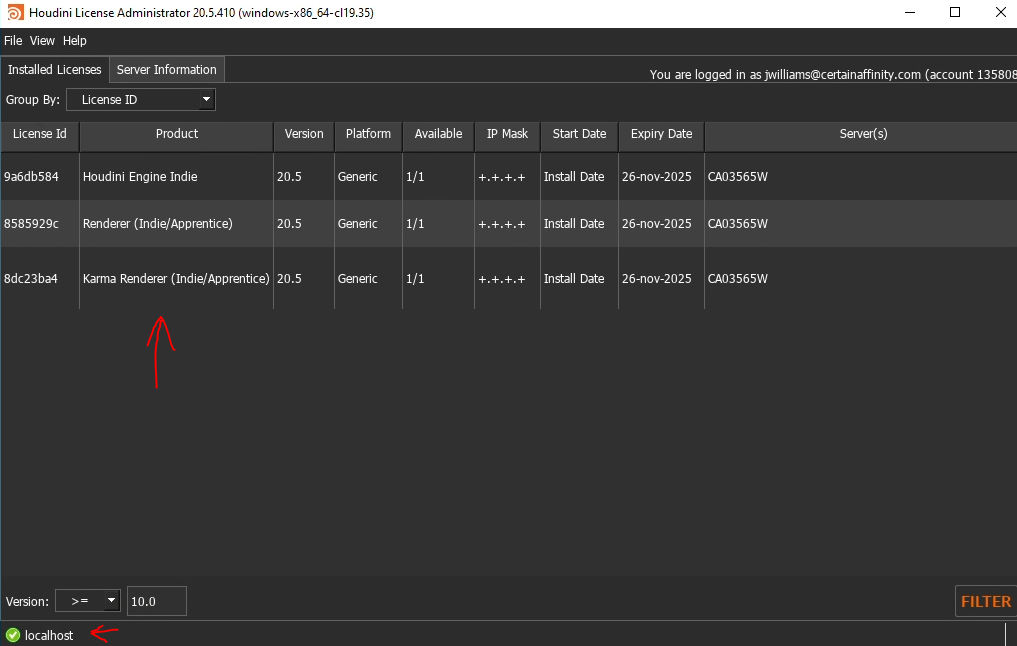Maximize the License Administrator window
This screenshot has width=1017, height=646.
[955, 12]
